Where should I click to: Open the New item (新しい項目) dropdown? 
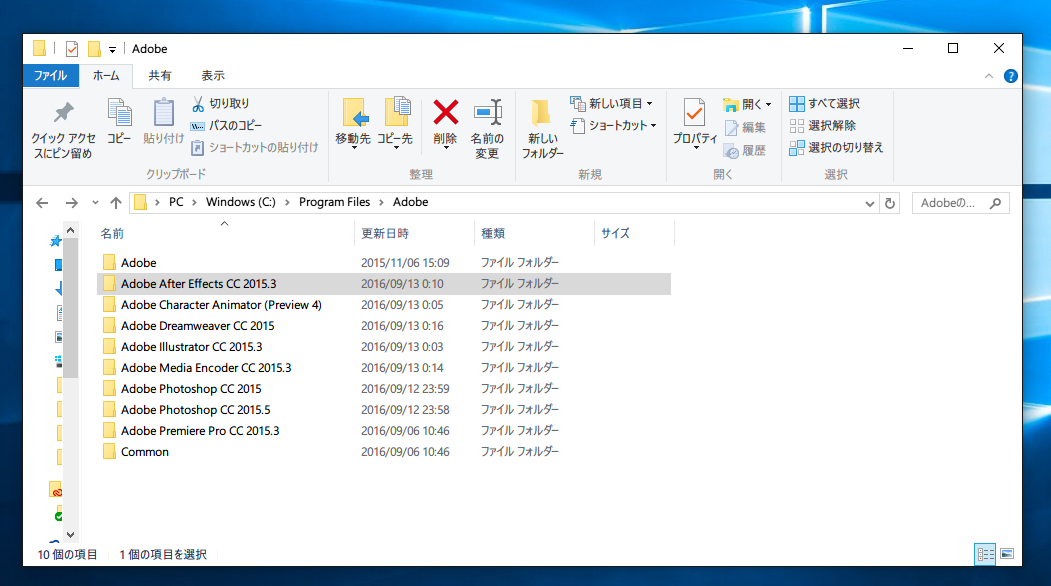pyautogui.click(x=611, y=103)
